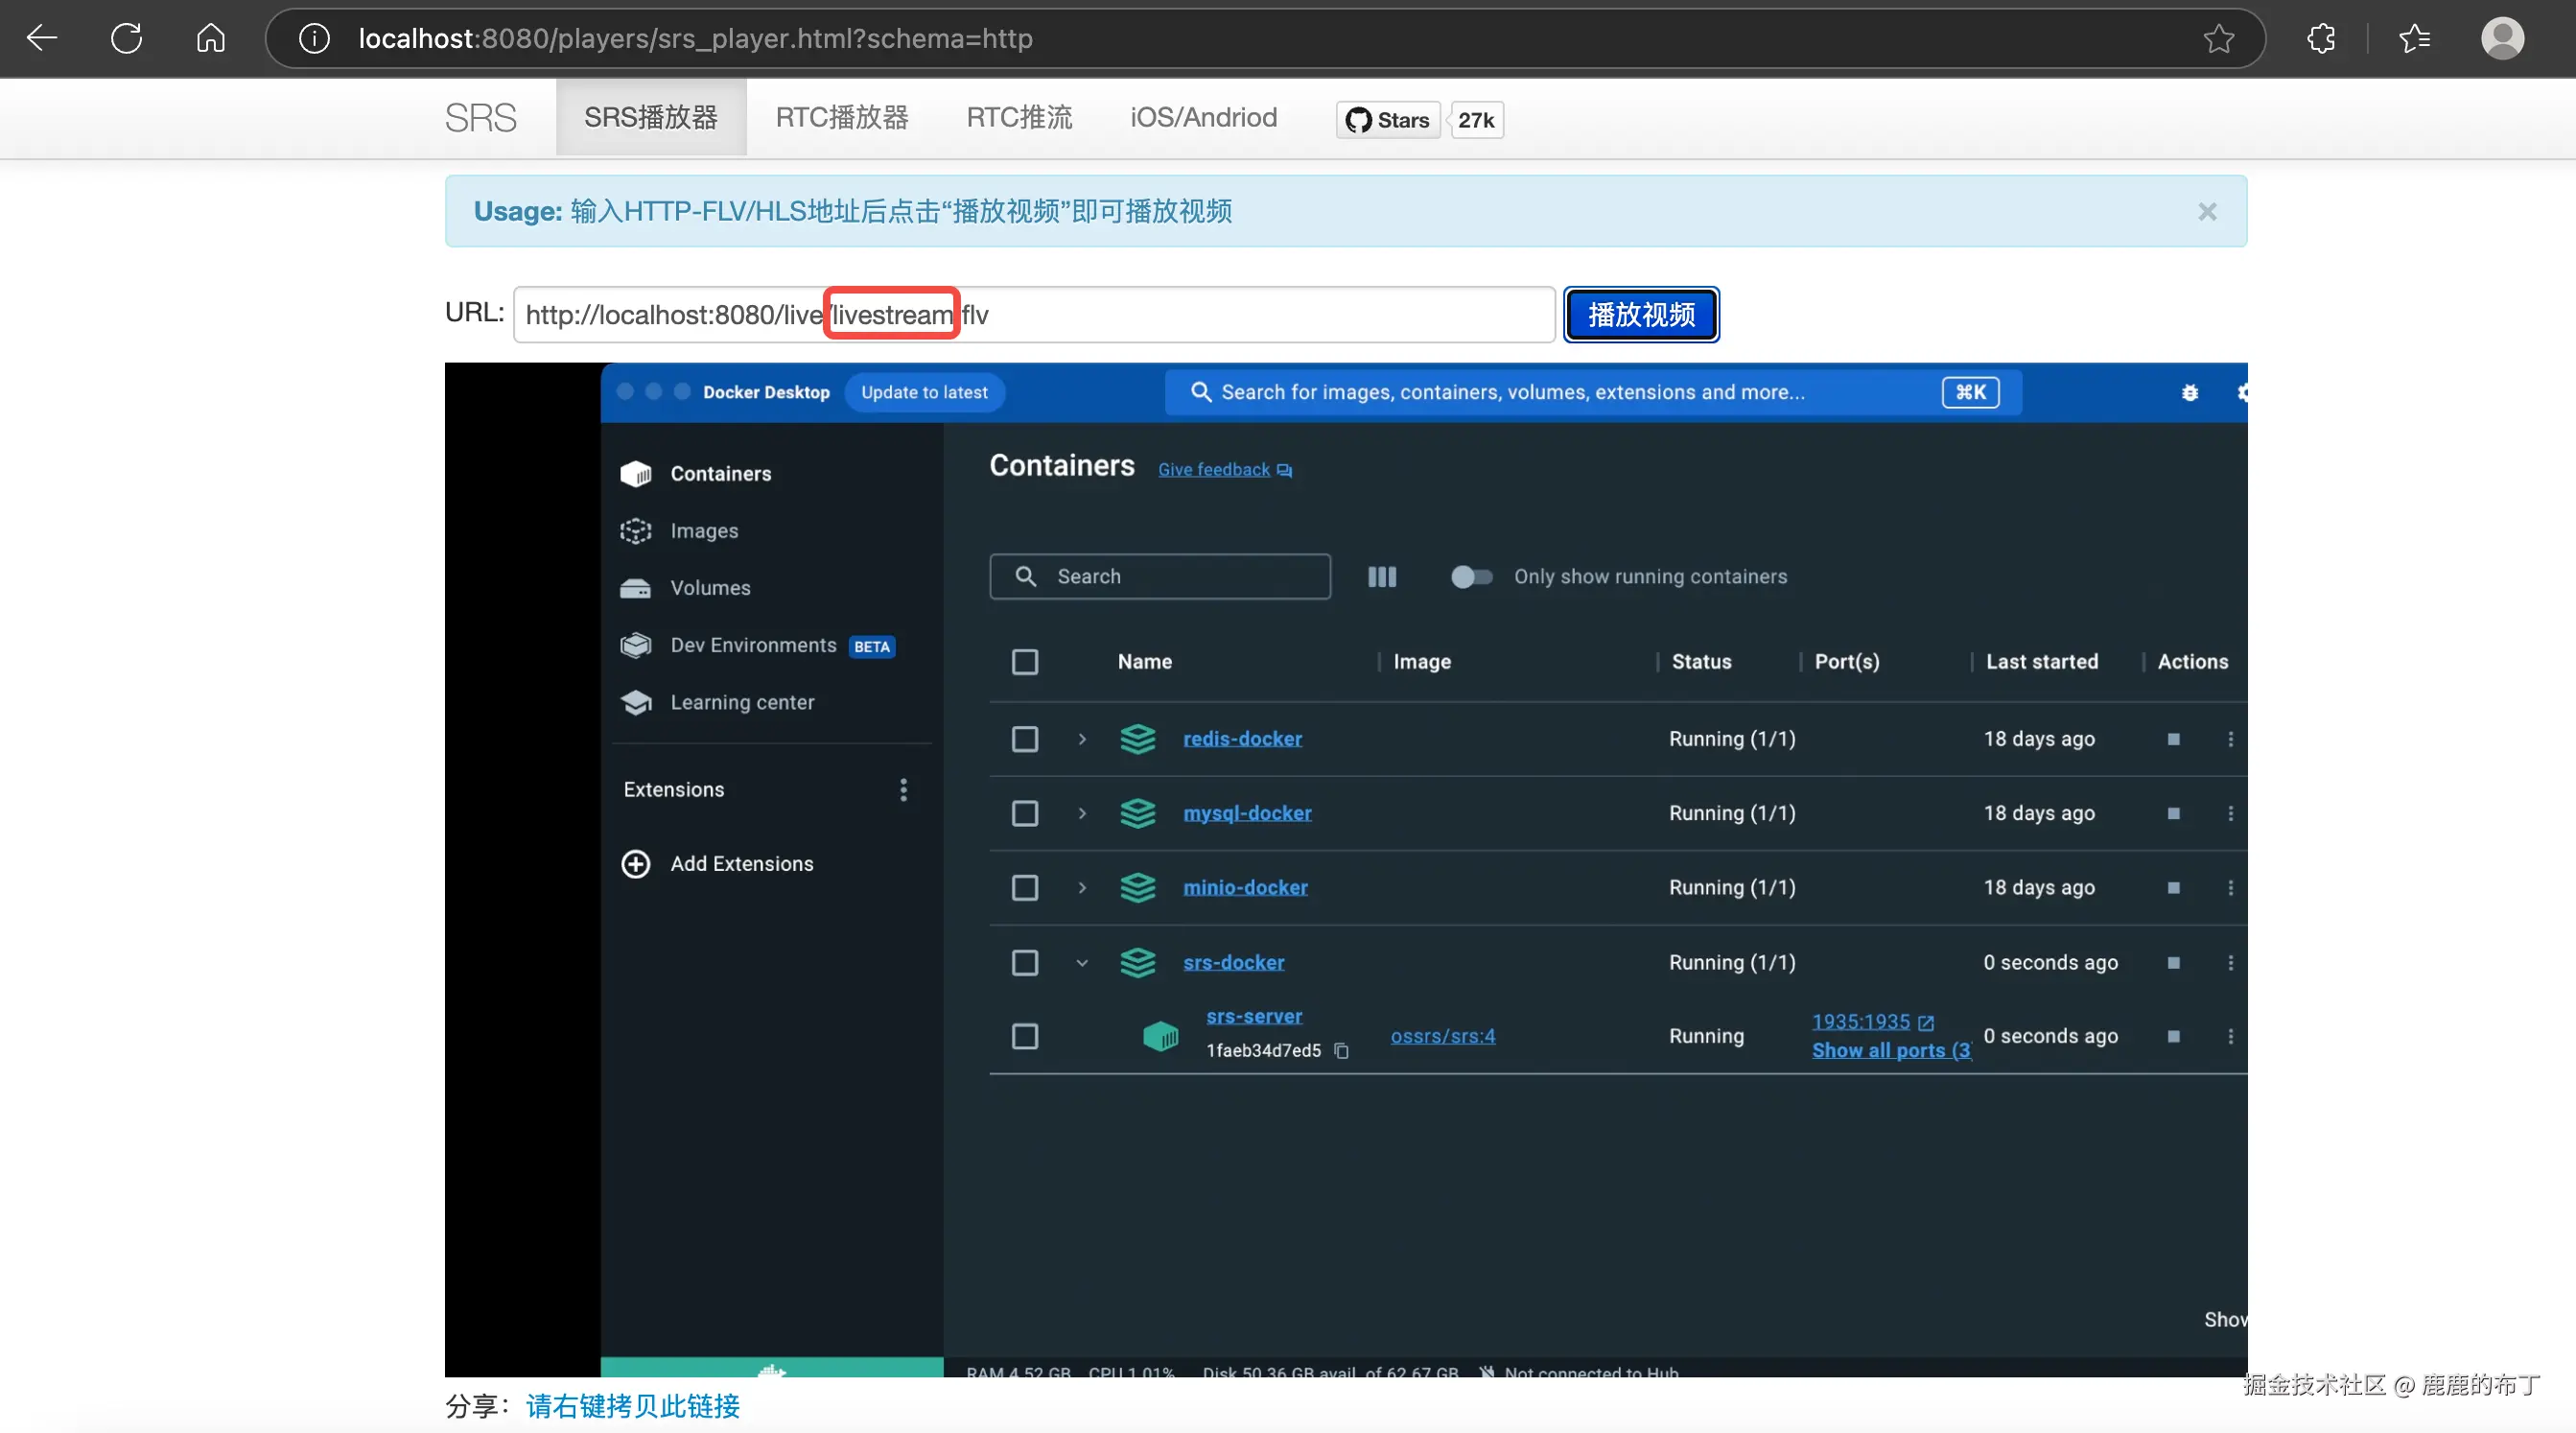The width and height of the screenshot is (2576, 1433).
Task: Open more actions for srs-server
Action: (2230, 1036)
